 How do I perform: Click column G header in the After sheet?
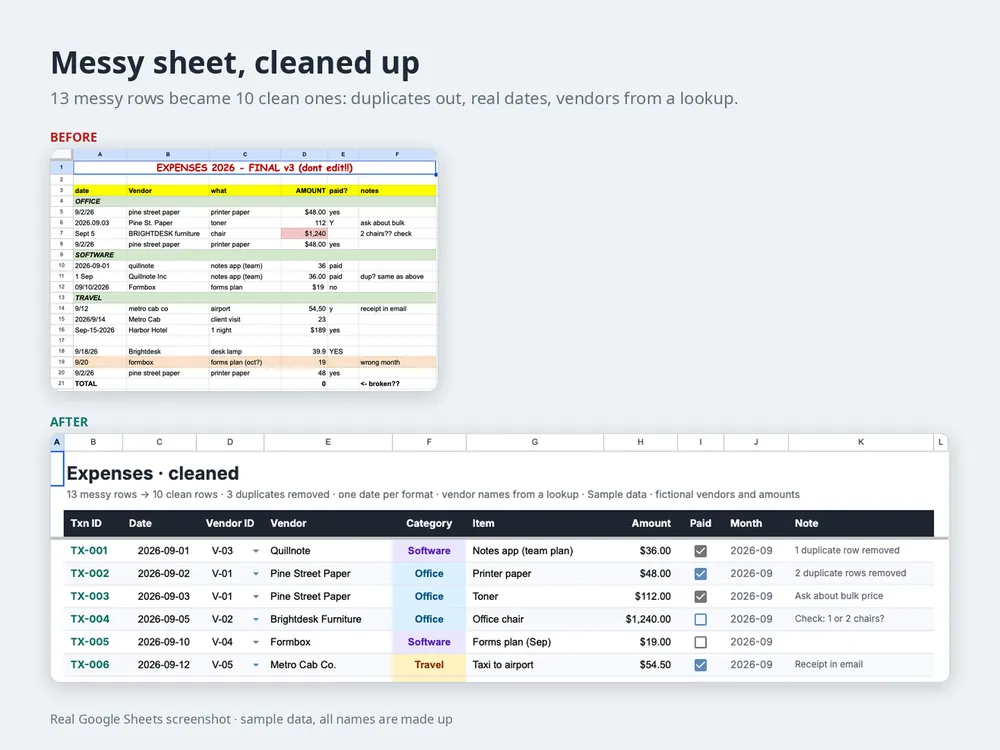click(534, 442)
